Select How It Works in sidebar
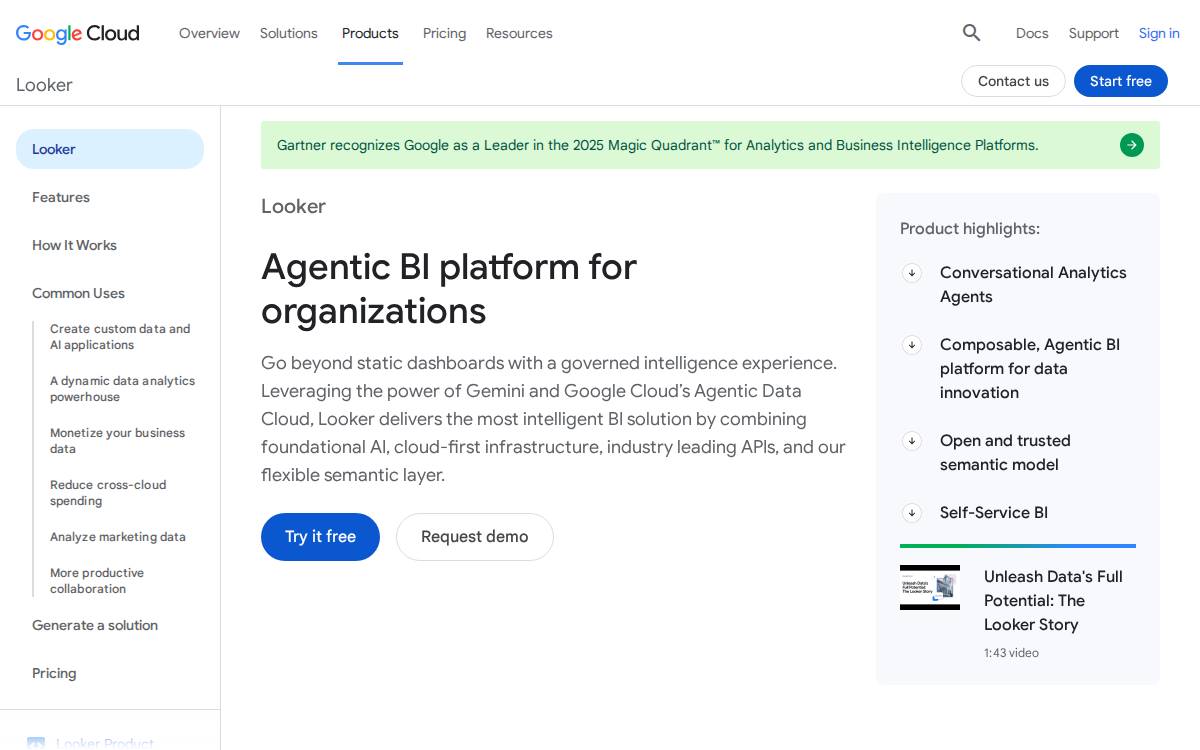The height and width of the screenshot is (750, 1200). click(x=74, y=245)
